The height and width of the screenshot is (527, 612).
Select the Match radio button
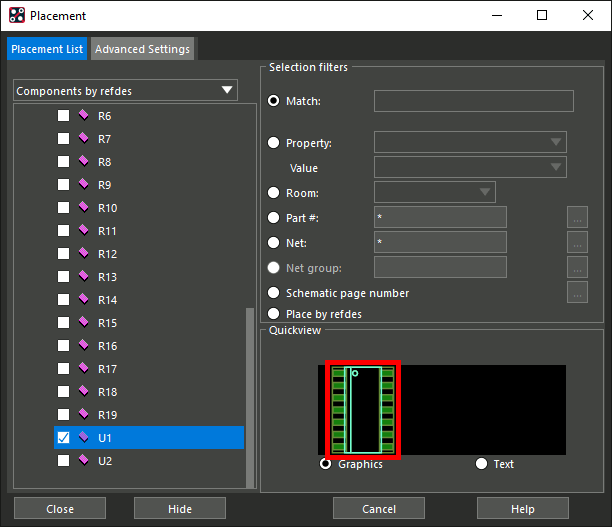pos(273,101)
